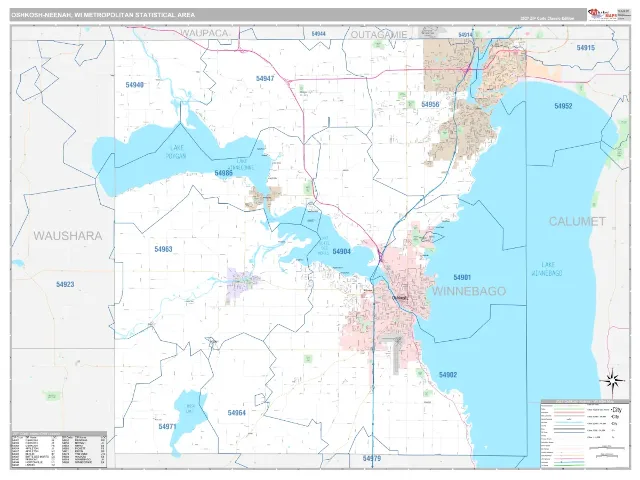Click ZIP code 54923 label
The image size is (640, 480).
click(65, 284)
